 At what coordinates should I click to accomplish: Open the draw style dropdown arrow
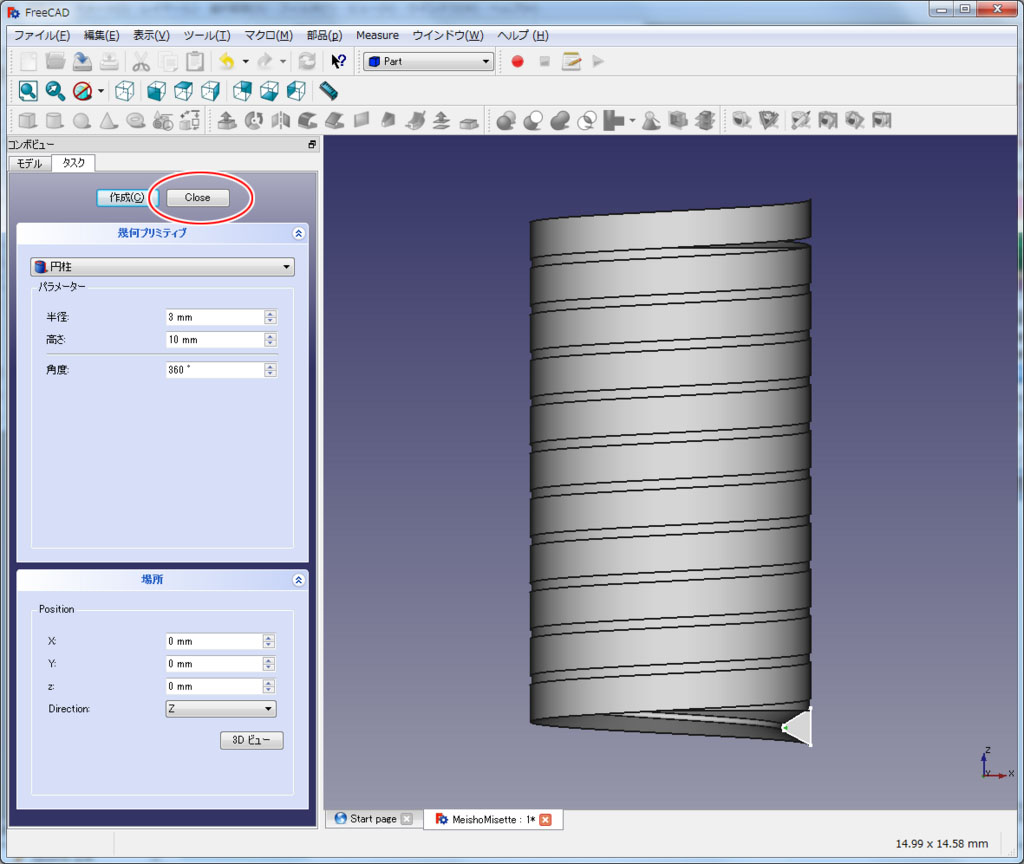(101, 92)
